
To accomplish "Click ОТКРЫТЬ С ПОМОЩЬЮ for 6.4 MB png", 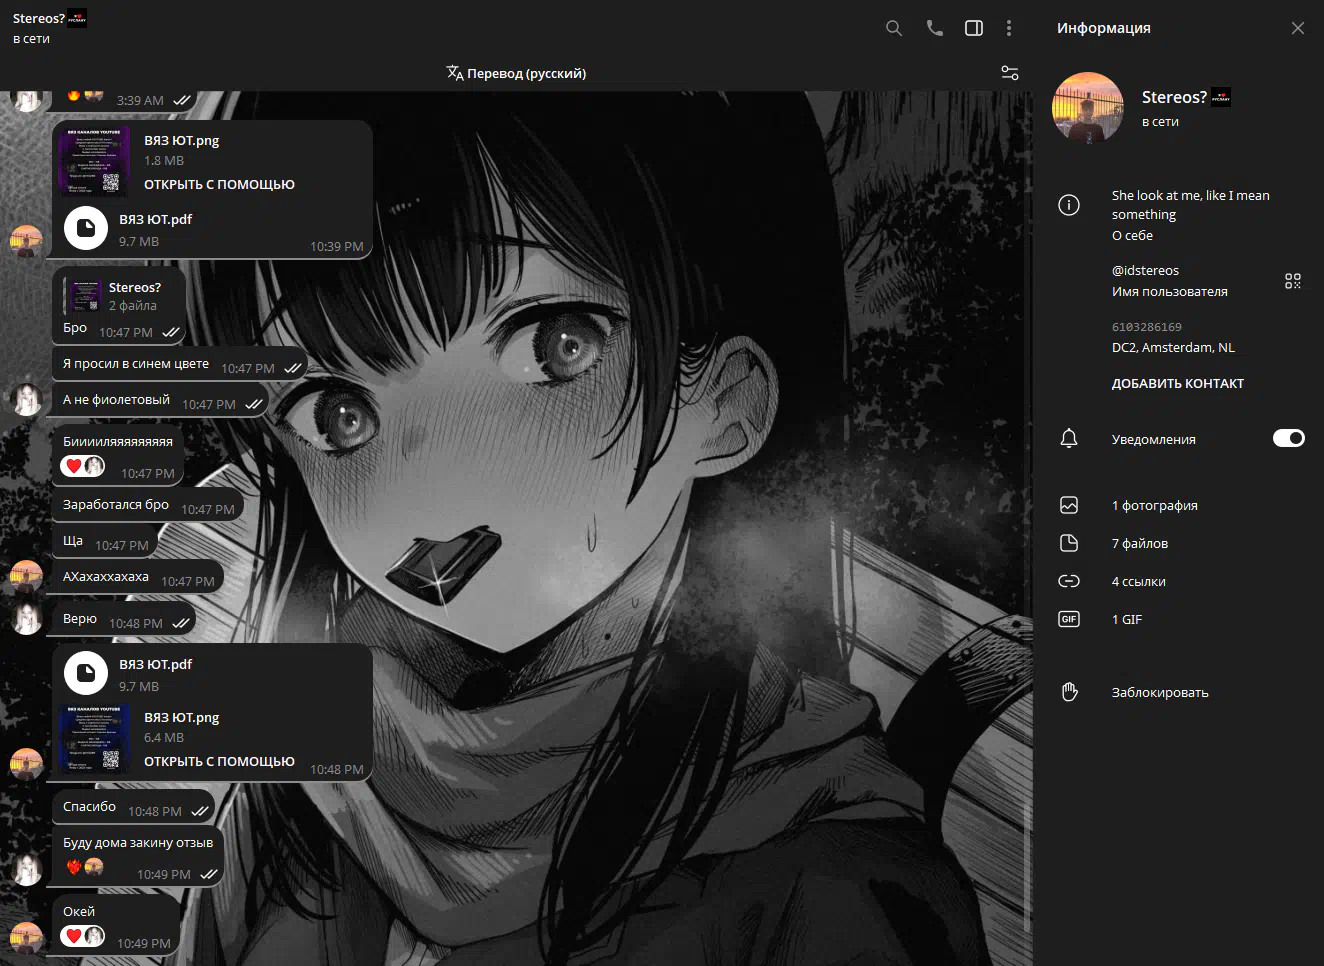I will 219,761.
